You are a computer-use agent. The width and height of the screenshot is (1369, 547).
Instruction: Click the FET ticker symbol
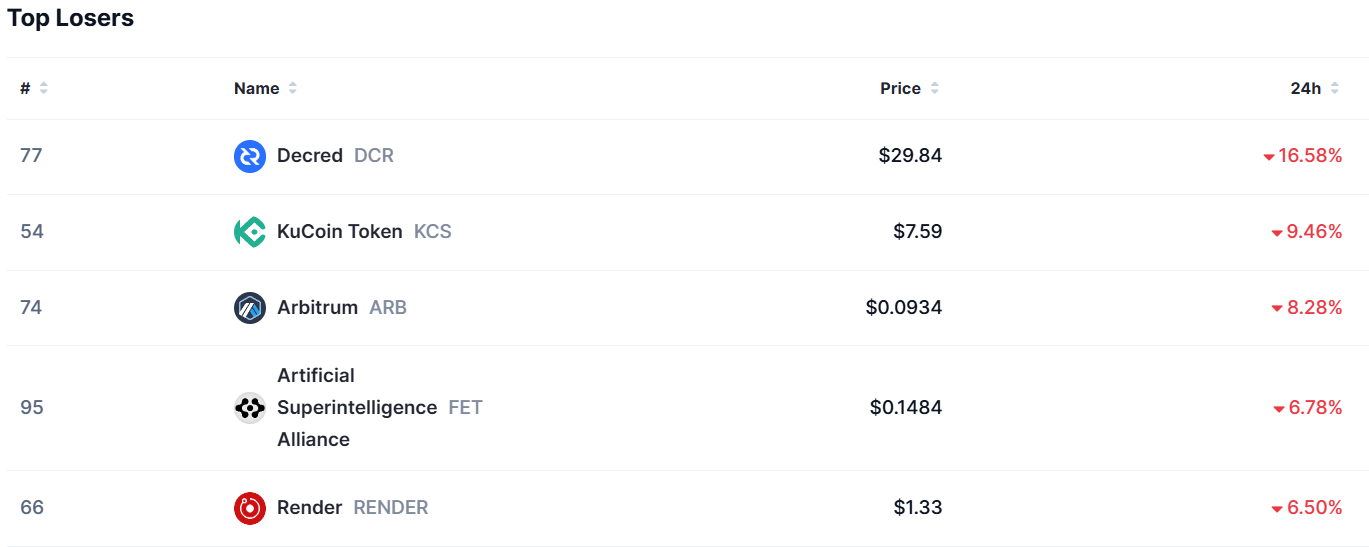(x=465, y=408)
